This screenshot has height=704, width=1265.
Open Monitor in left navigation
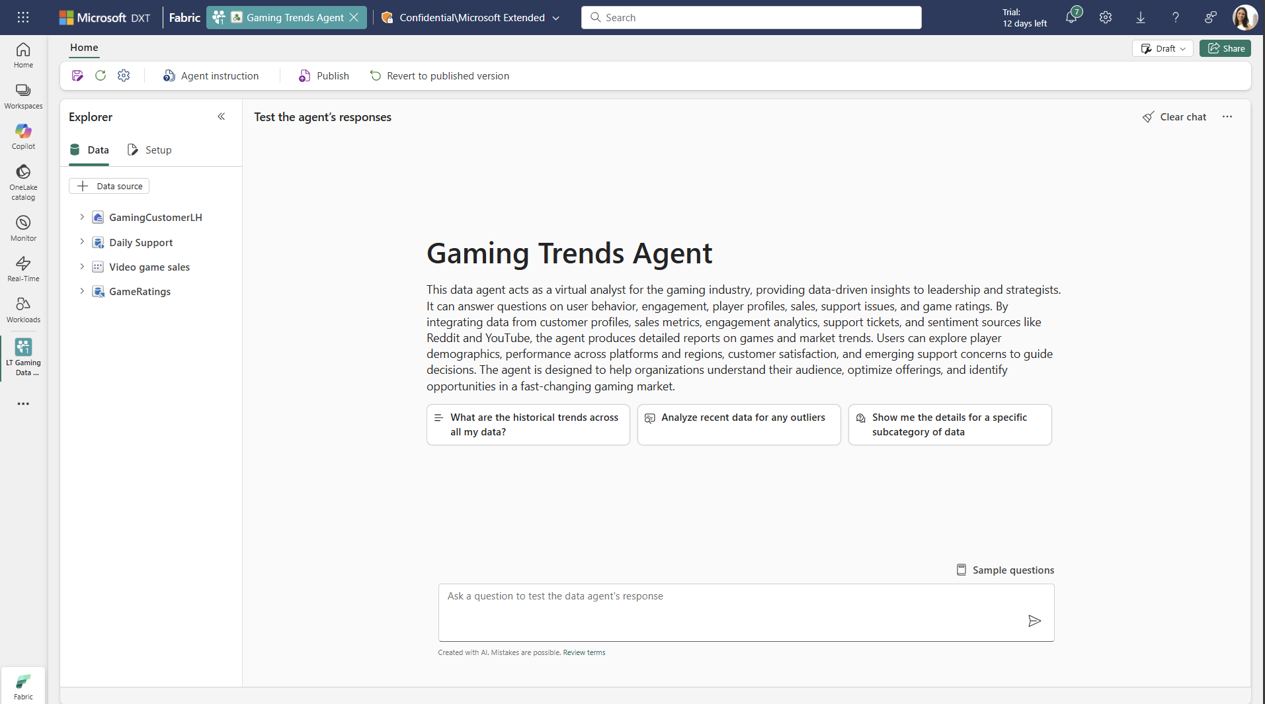tap(23, 228)
